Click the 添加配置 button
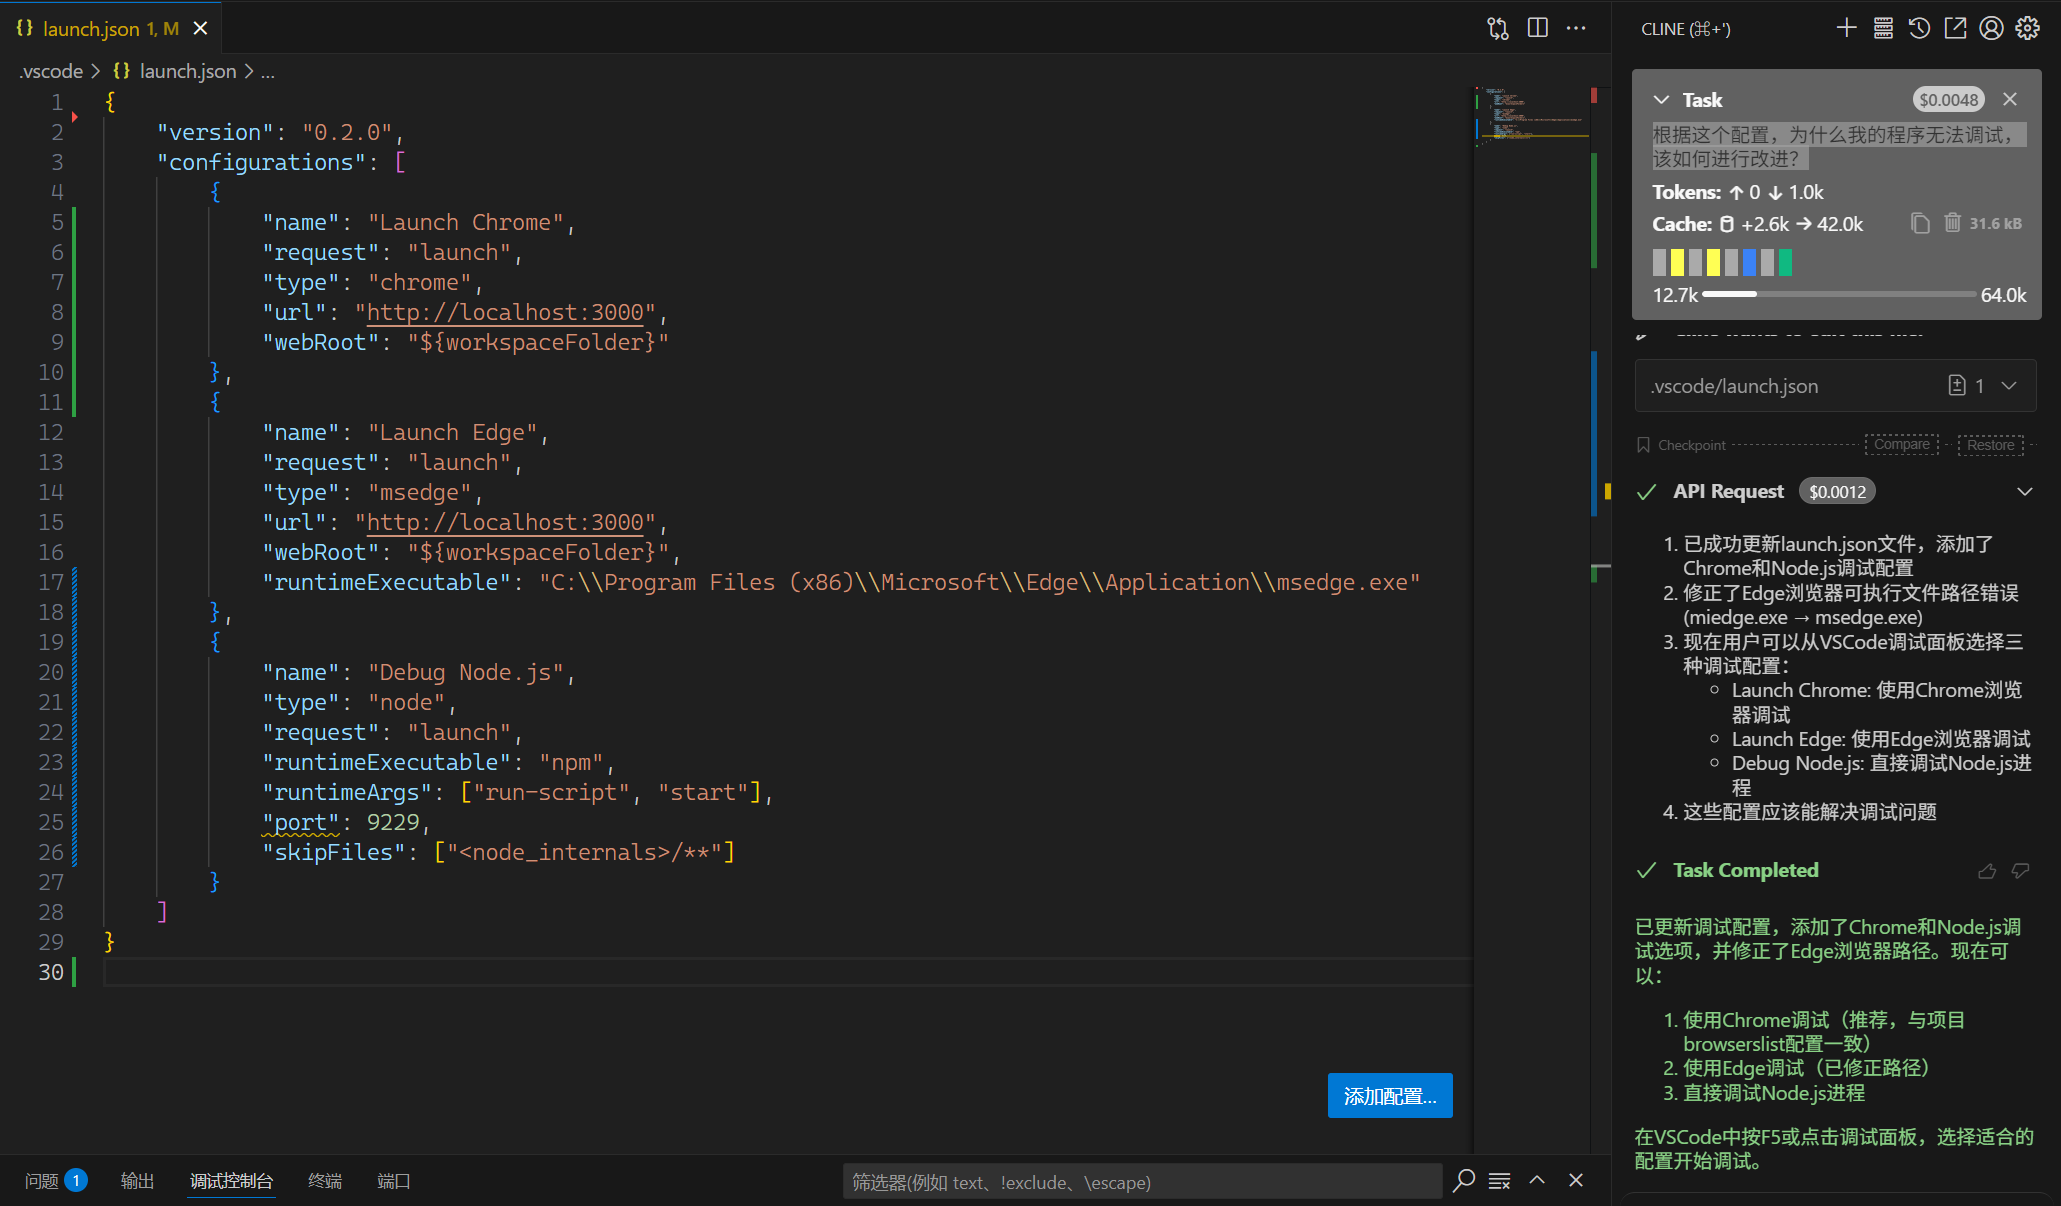Image resolution: width=2061 pixels, height=1206 pixels. click(x=1390, y=1095)
